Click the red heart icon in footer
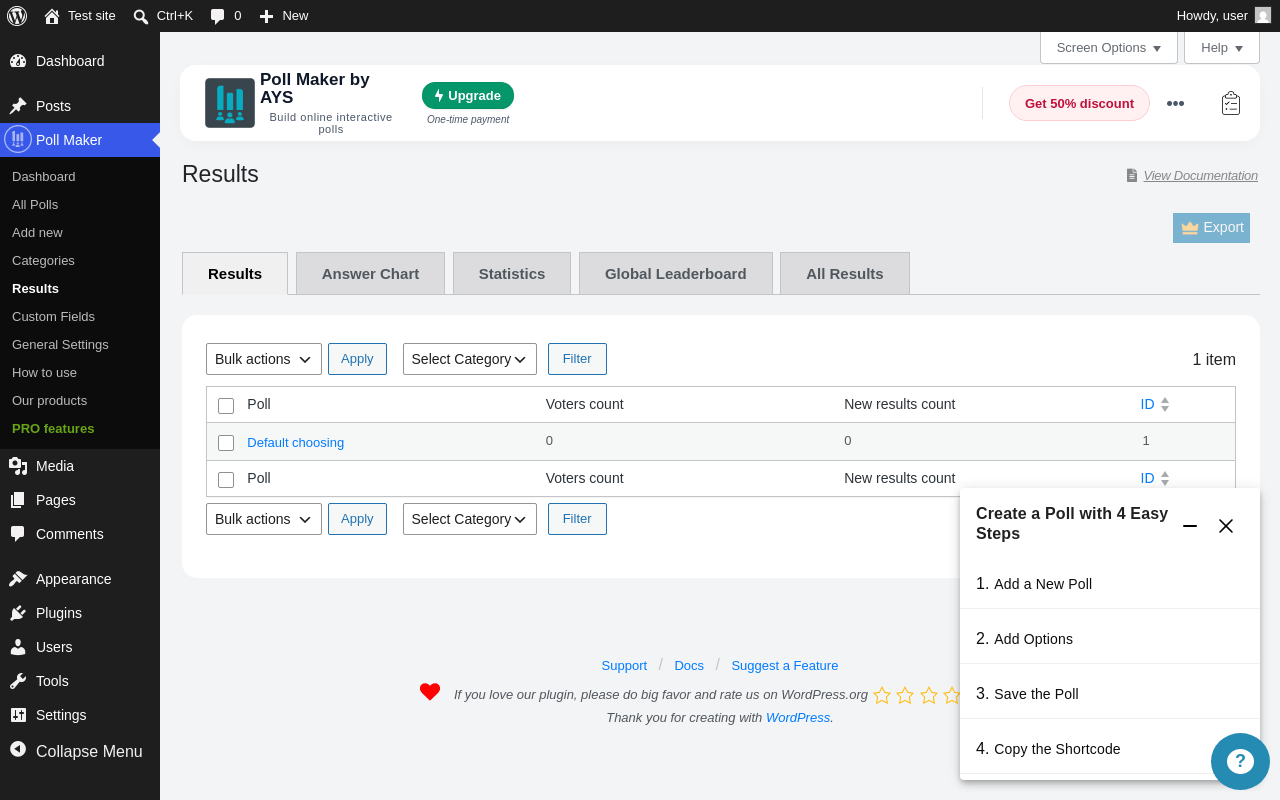This screenshot has height=800, width=1280. pos(430,692)
